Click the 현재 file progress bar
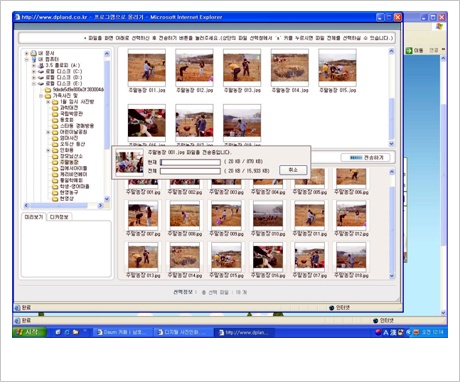This screenshot has width=460, height=382. [190, 162]
